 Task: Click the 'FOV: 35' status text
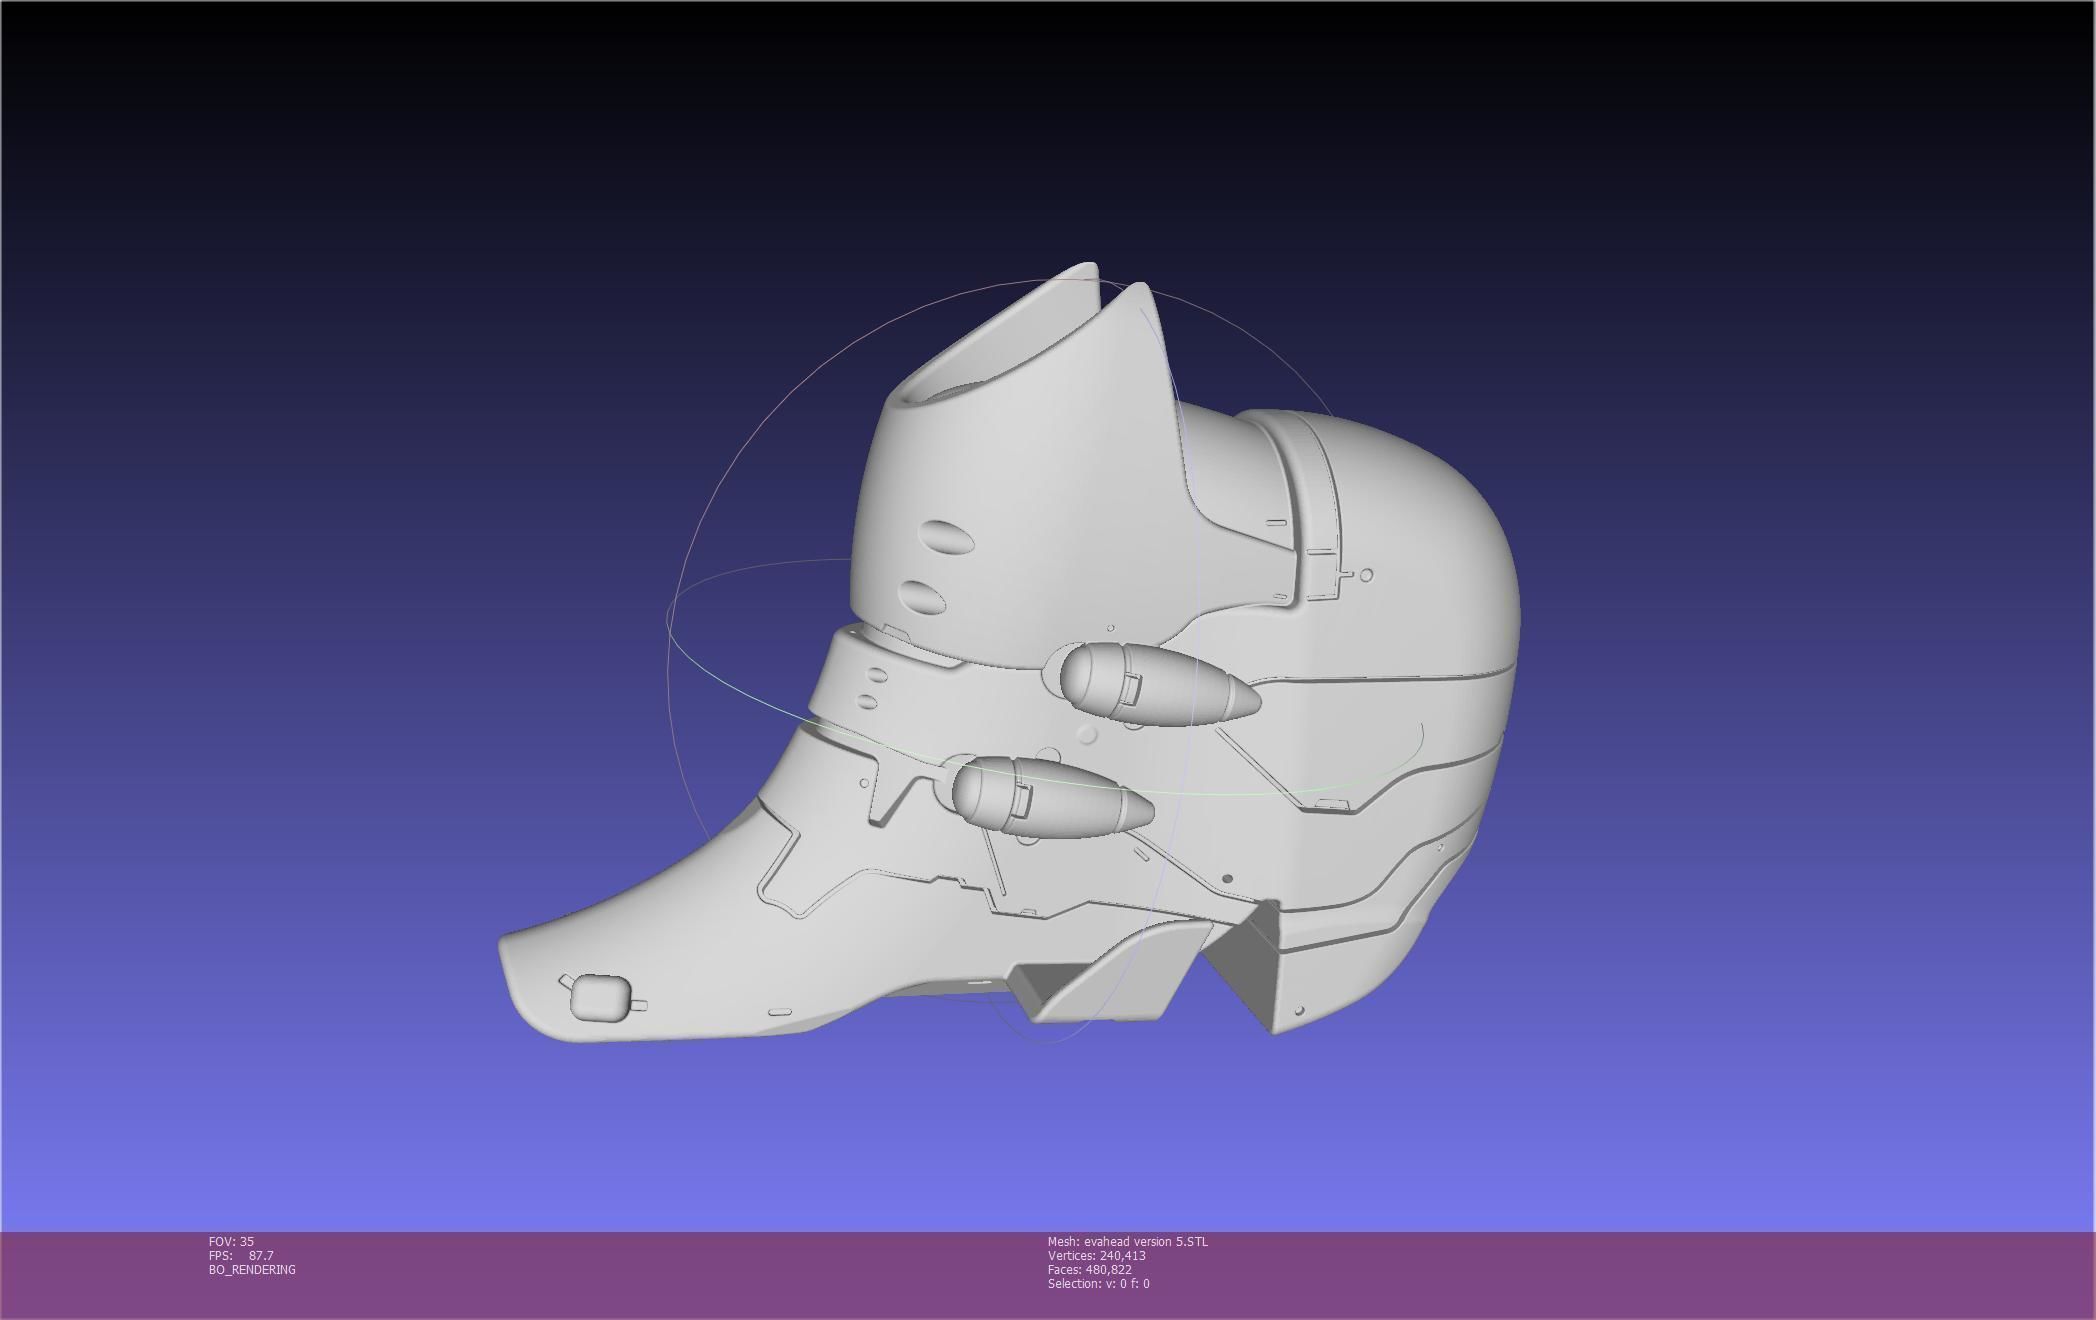[x=231, y=1241]
